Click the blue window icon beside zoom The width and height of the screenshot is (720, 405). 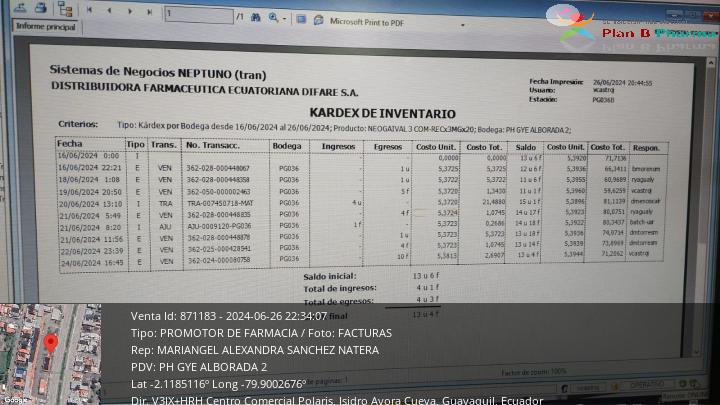click(x=301, y=19)
